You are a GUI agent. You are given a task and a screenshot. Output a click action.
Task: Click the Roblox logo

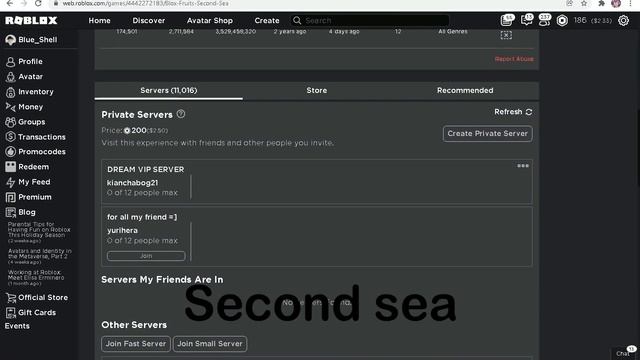tap(31, 20)
